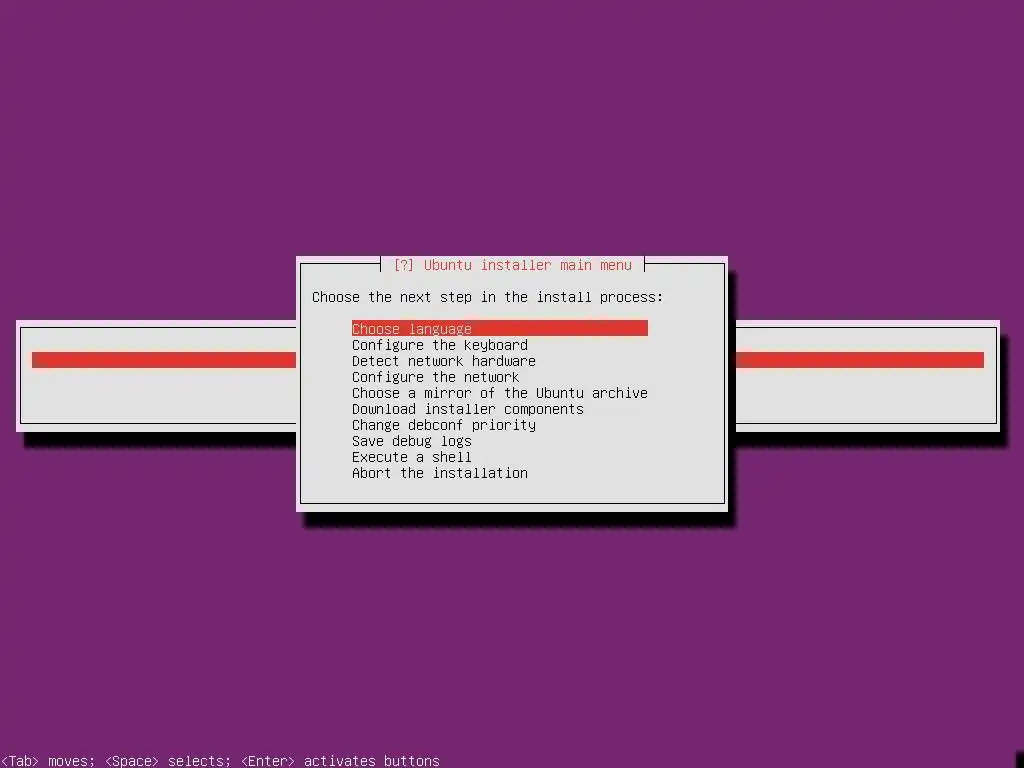Click the 'Choose the next step' prompt text
The width and height of the screenshot is (1024, 768).
[487, 297]
